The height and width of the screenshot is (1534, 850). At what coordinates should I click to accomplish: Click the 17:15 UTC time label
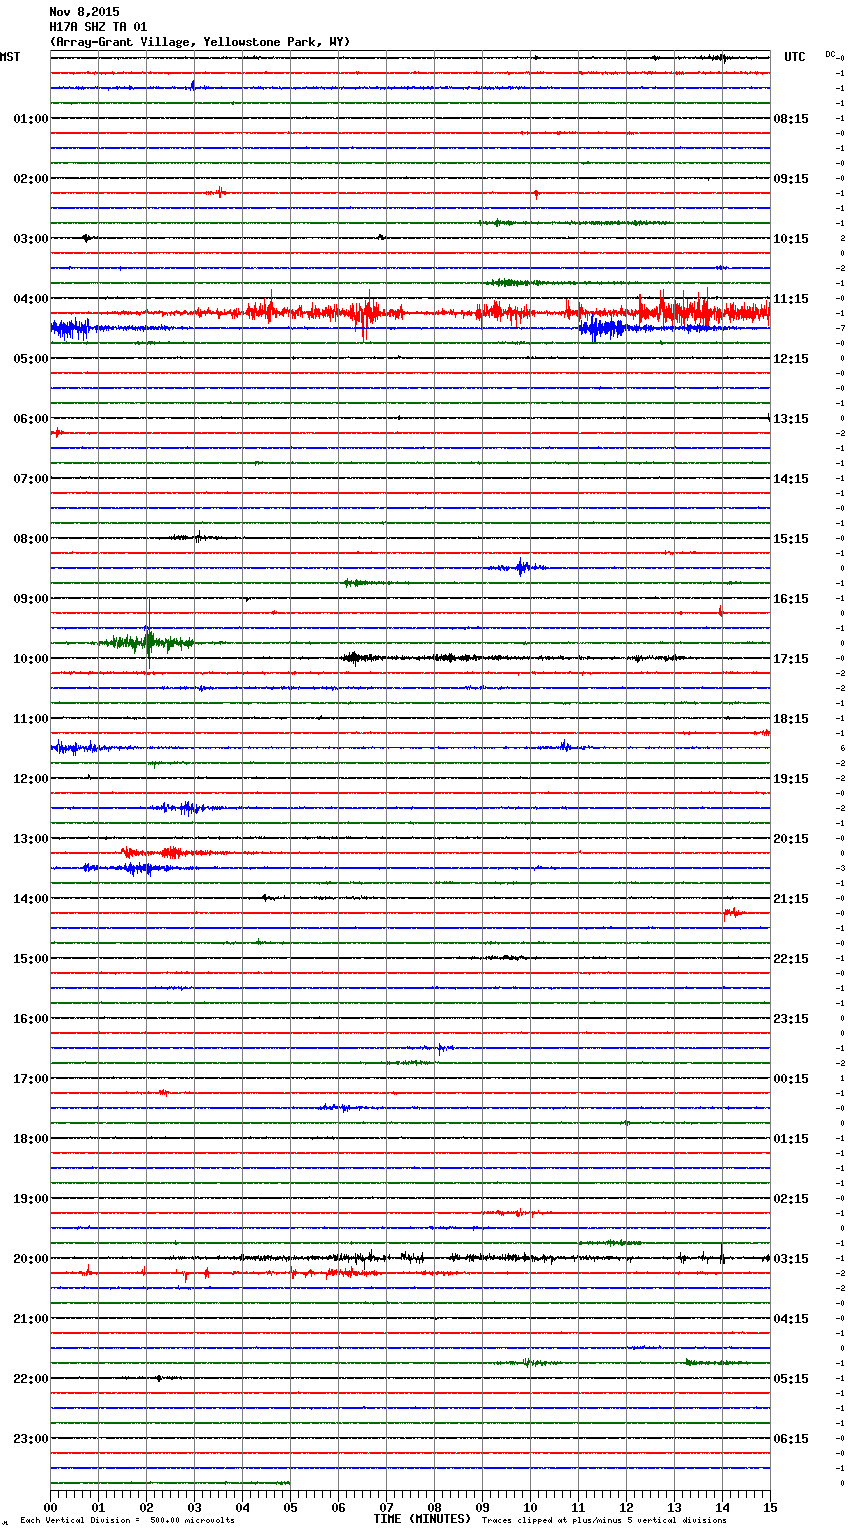pyautogui.click(x=791, y=659)
